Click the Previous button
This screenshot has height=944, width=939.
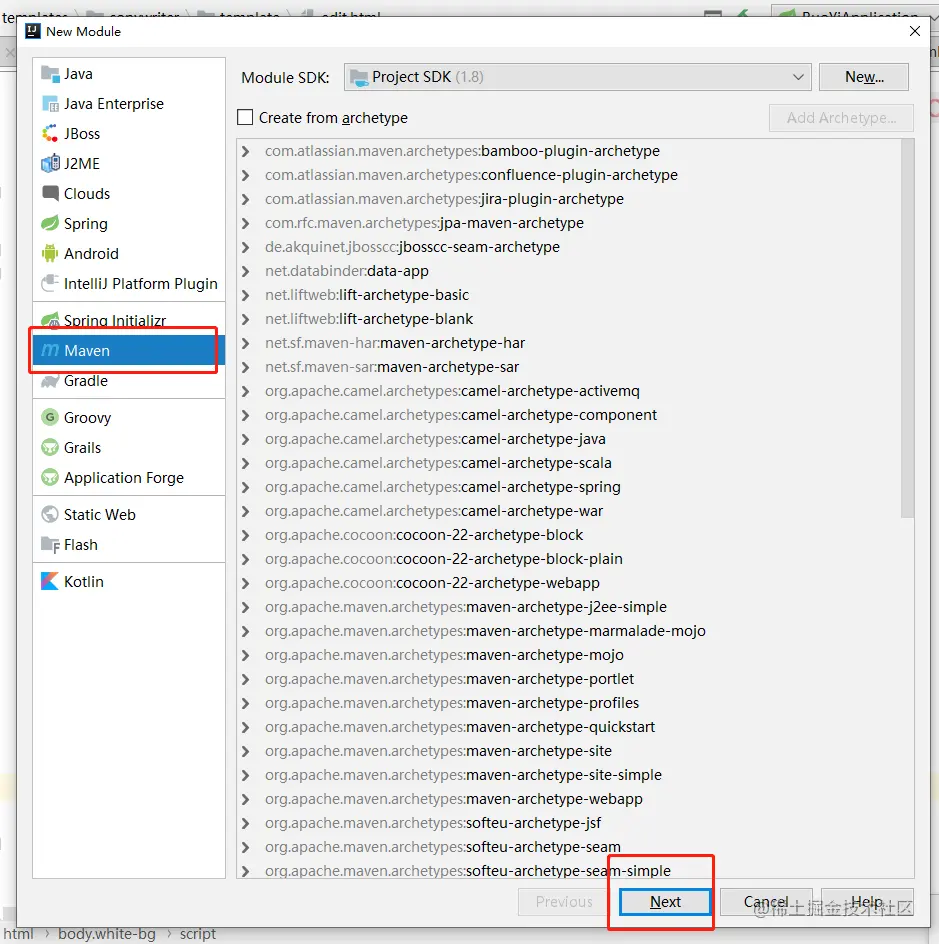(x=564, y=901)
